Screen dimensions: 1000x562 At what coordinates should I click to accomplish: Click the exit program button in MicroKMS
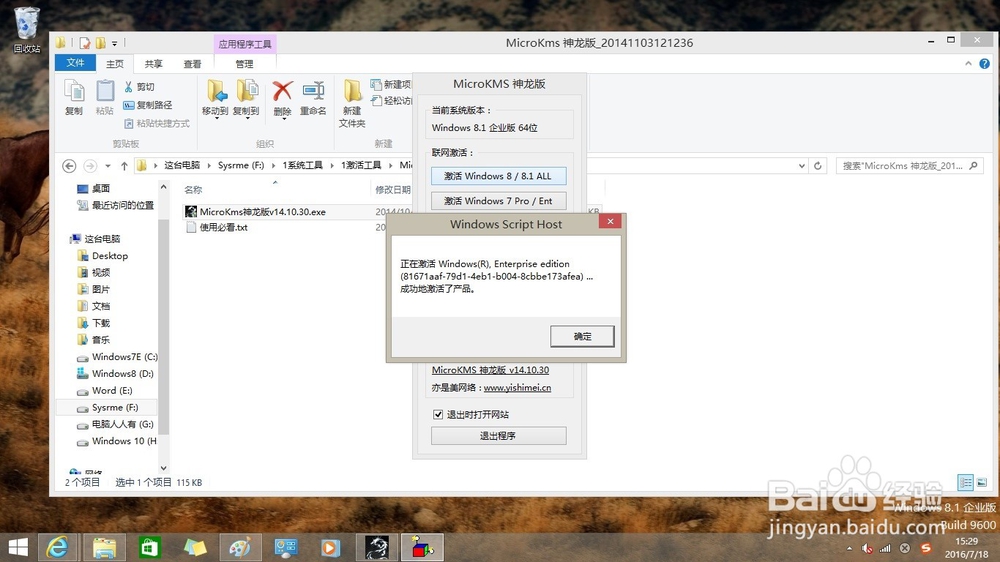click(x=498, y=436)
